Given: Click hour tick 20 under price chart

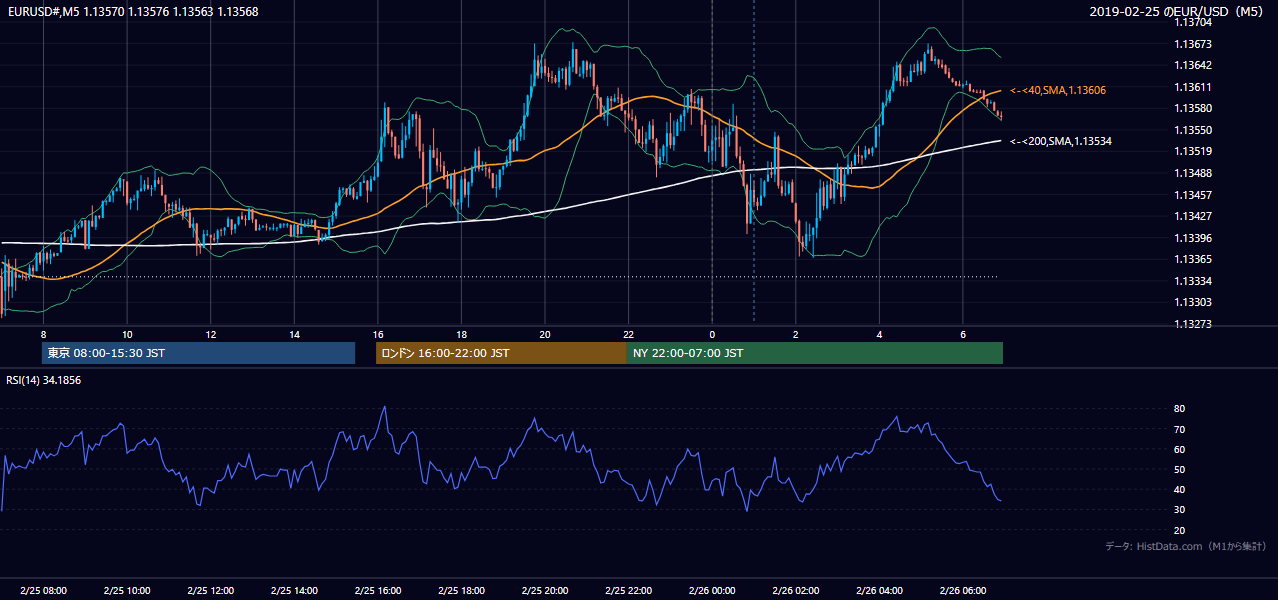Looking at the screenshot, I should click(545, 334).
